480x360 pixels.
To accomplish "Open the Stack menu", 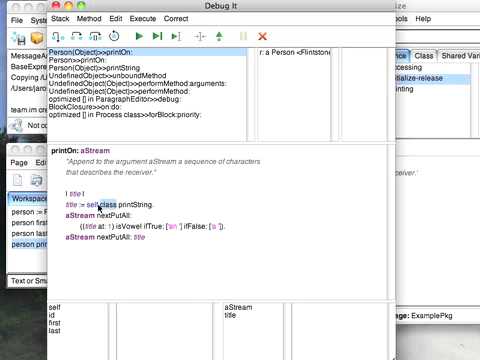I will click(60, 19).
